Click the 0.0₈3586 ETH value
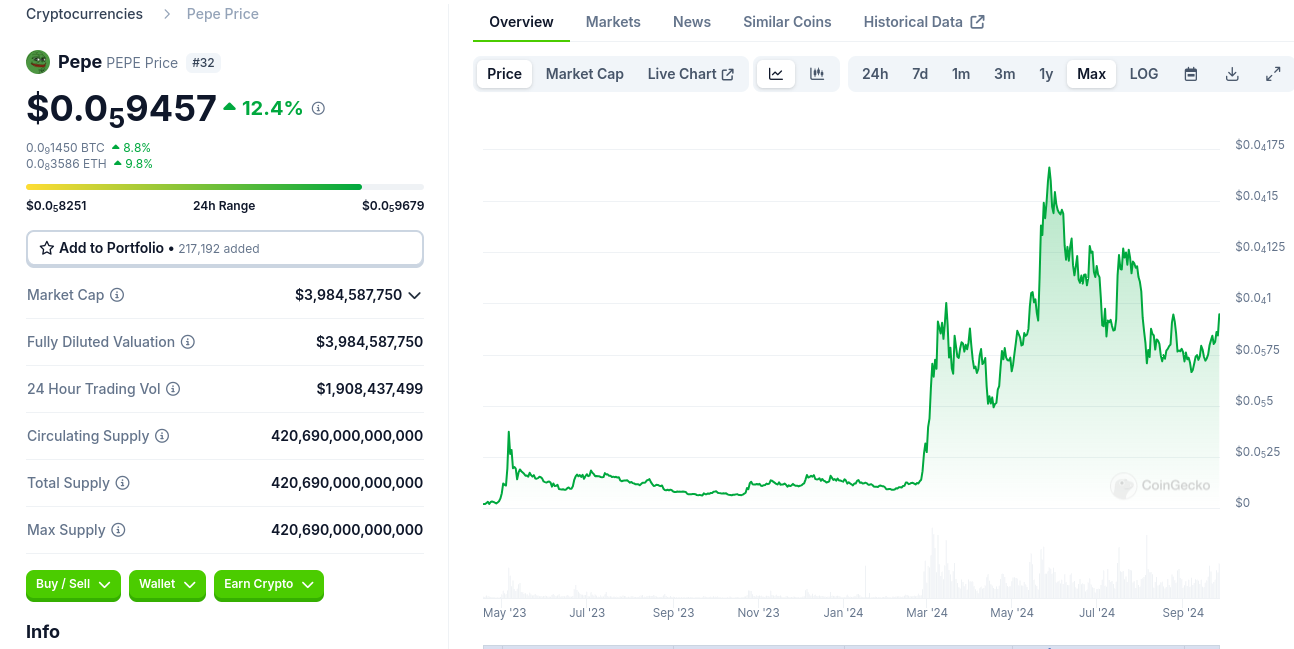The width and height of the screenshot is (1294, 649). point(66,163)
